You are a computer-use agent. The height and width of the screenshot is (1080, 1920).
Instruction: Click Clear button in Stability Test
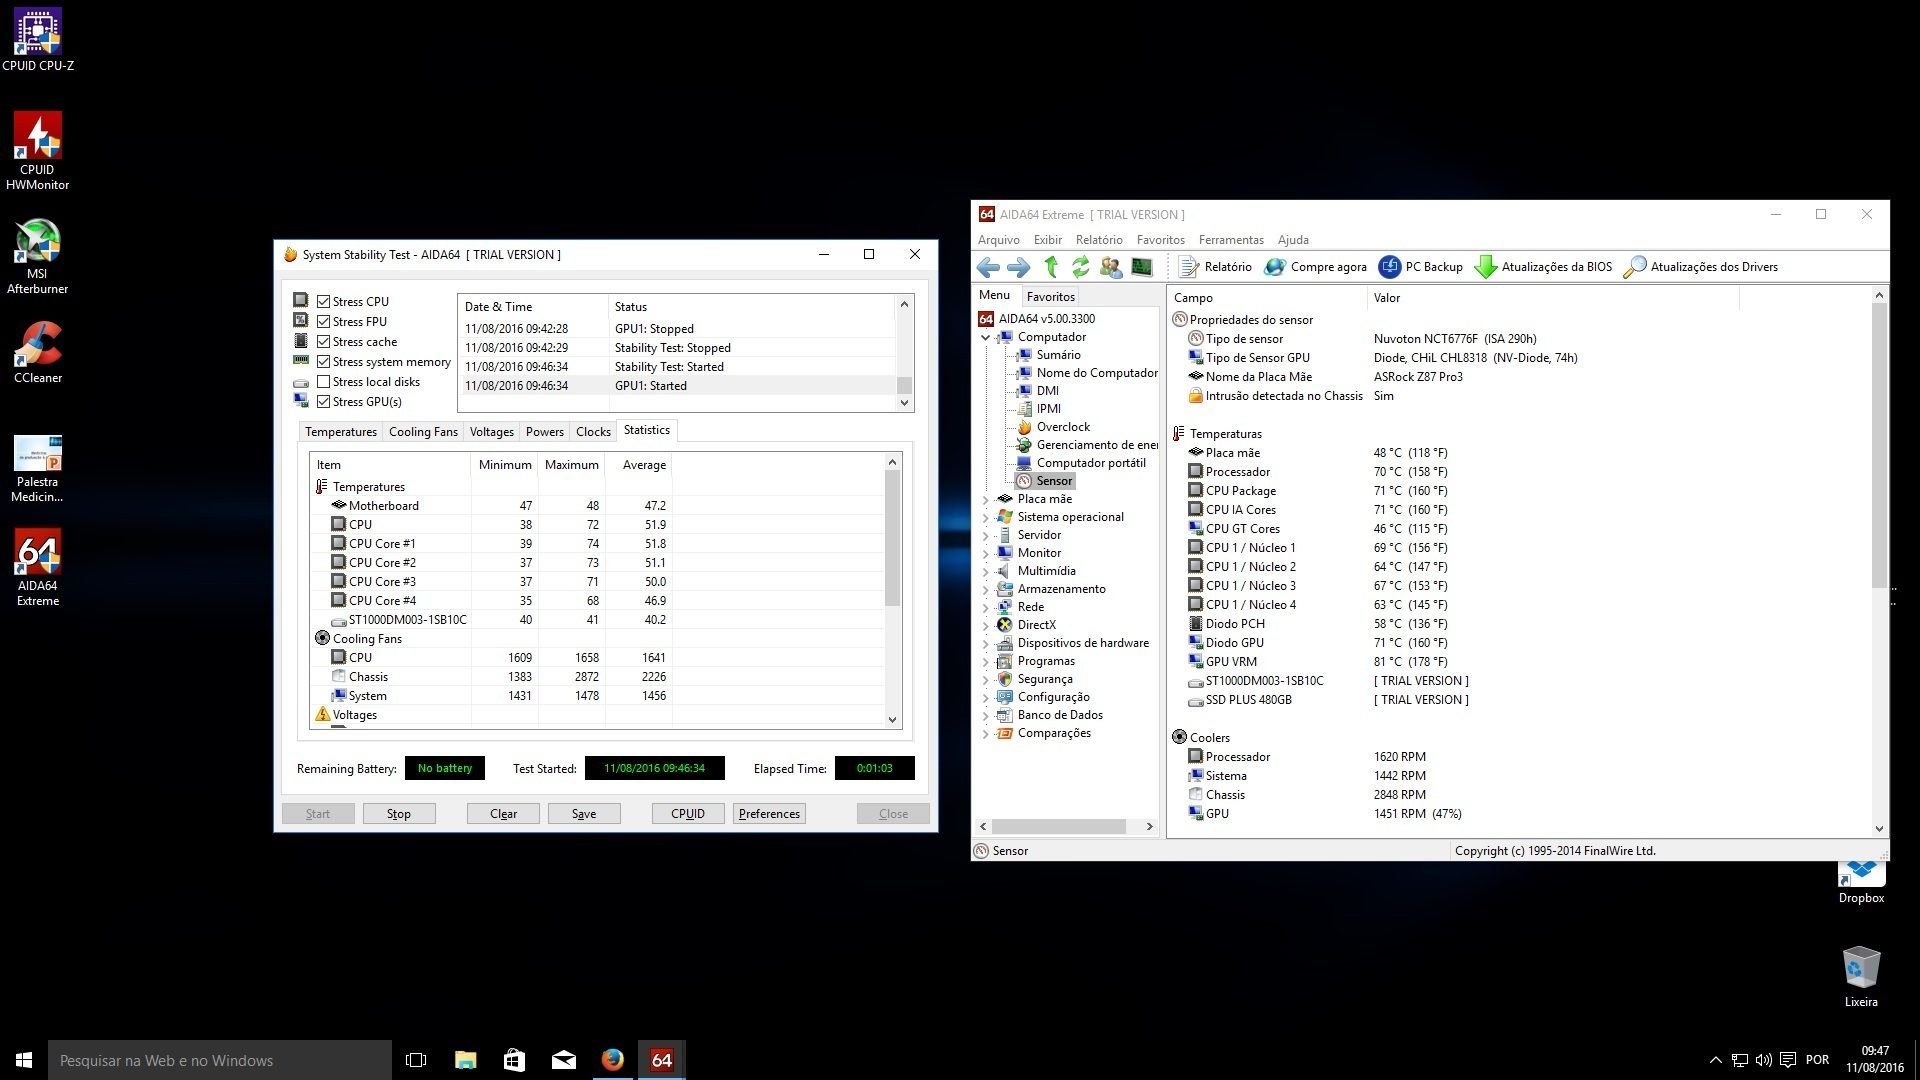503,814
